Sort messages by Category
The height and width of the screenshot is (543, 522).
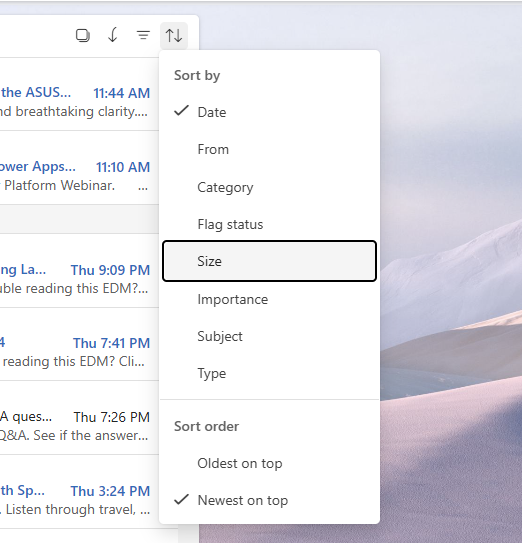click(x=269, y=187)
